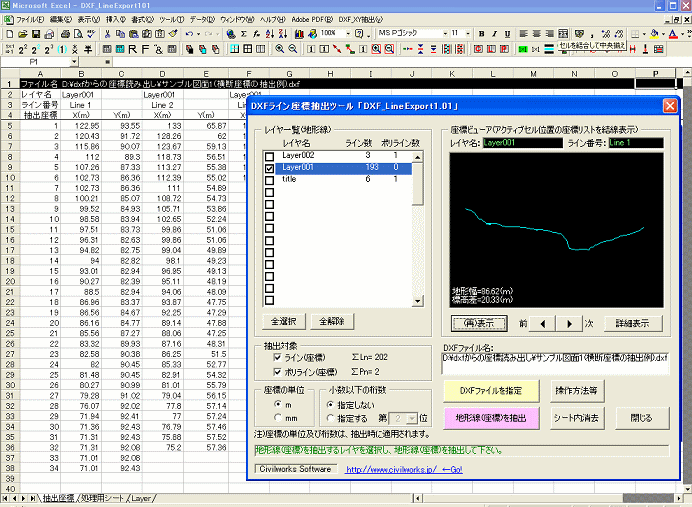This screenshot has height=507, width=692.
Task: Select 指定しない decimal option
Action: [x=330, y=404]
